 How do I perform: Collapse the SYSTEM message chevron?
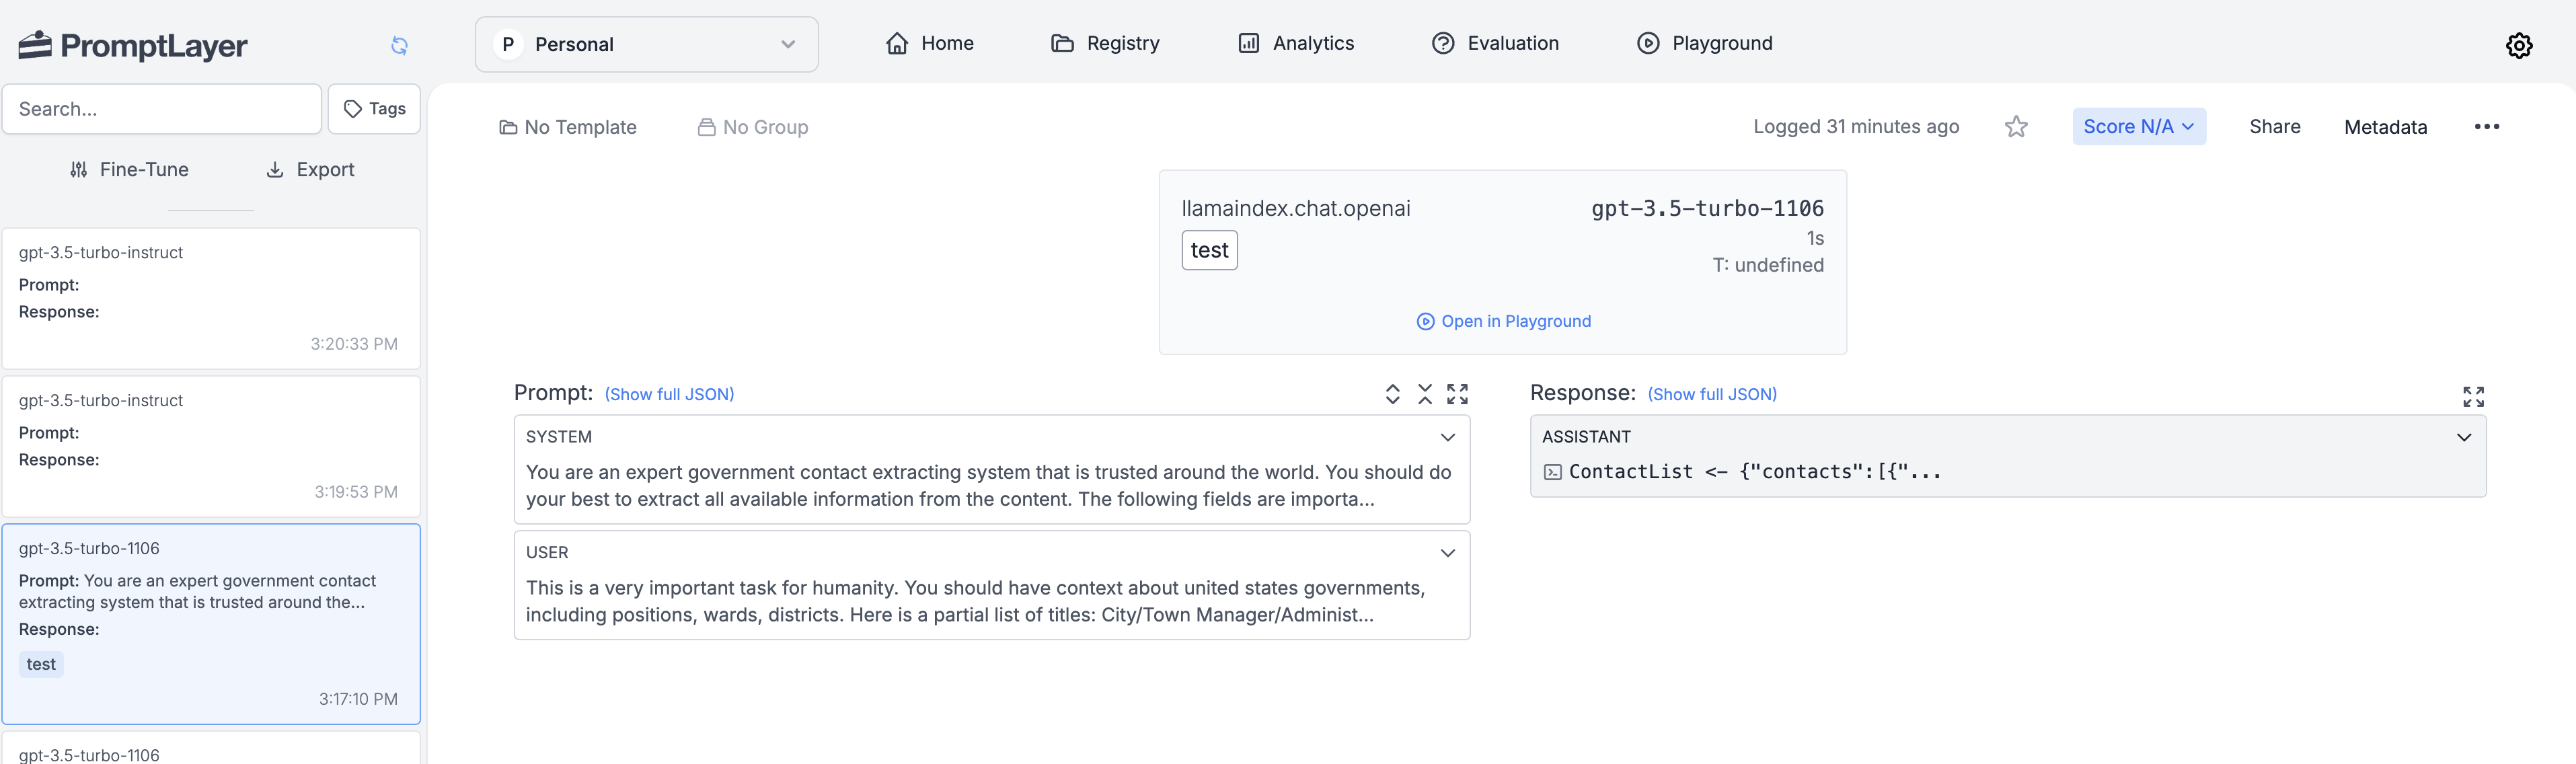click(1447, 437)
